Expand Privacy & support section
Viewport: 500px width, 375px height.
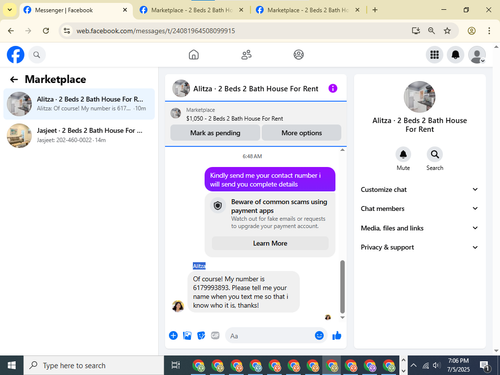[x=419, y=247]
